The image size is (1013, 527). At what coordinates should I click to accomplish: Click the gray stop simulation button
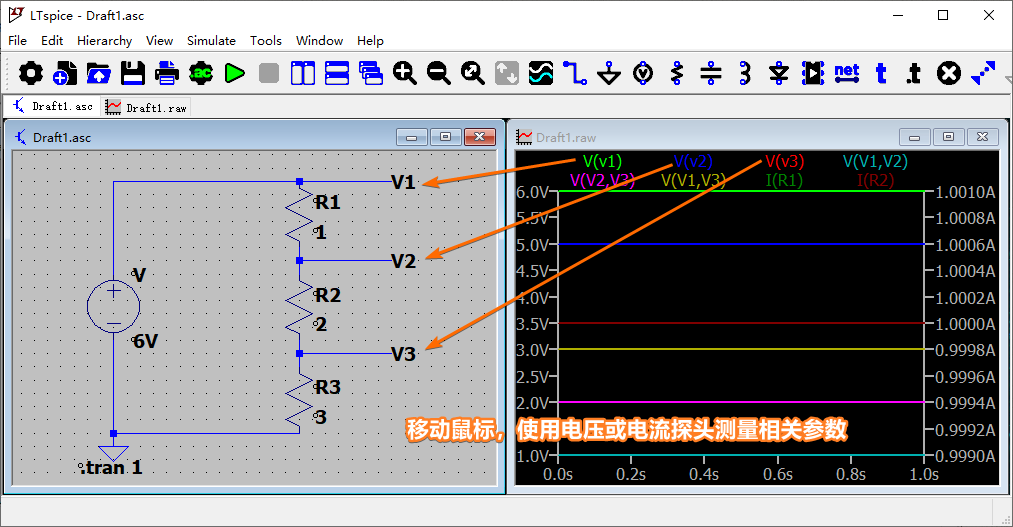tap(269, 73)
